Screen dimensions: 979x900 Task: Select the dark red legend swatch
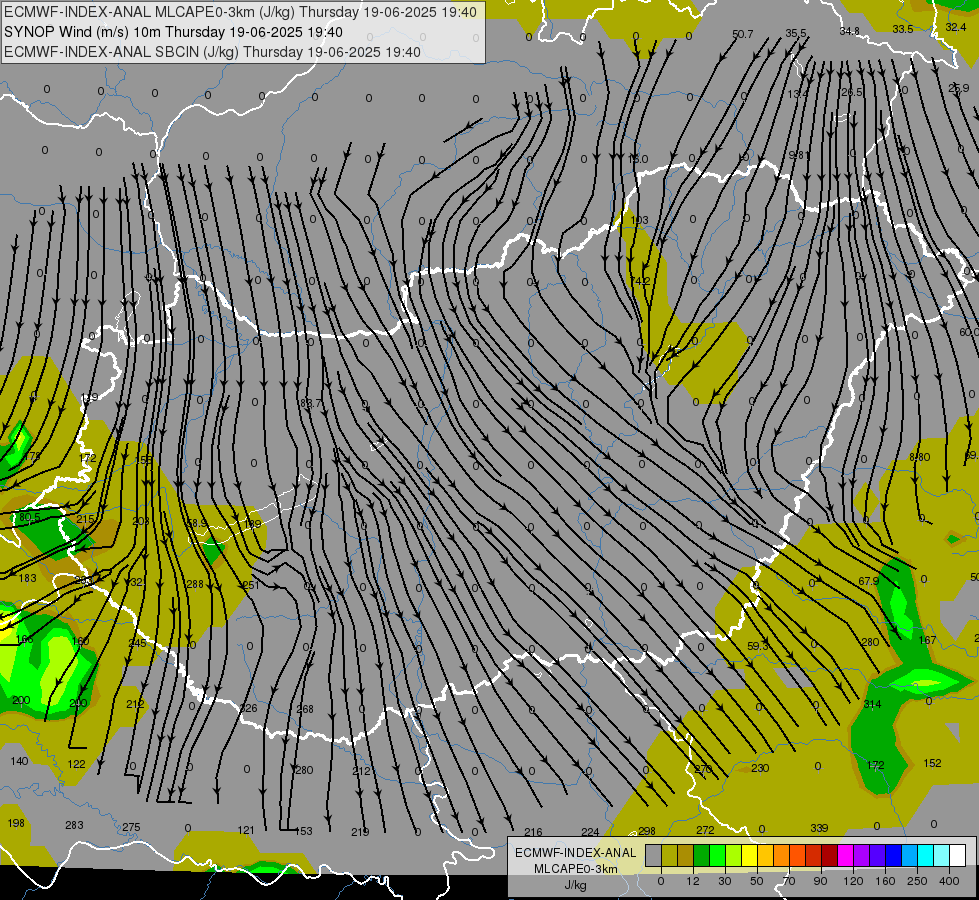(x=829, y=855)
